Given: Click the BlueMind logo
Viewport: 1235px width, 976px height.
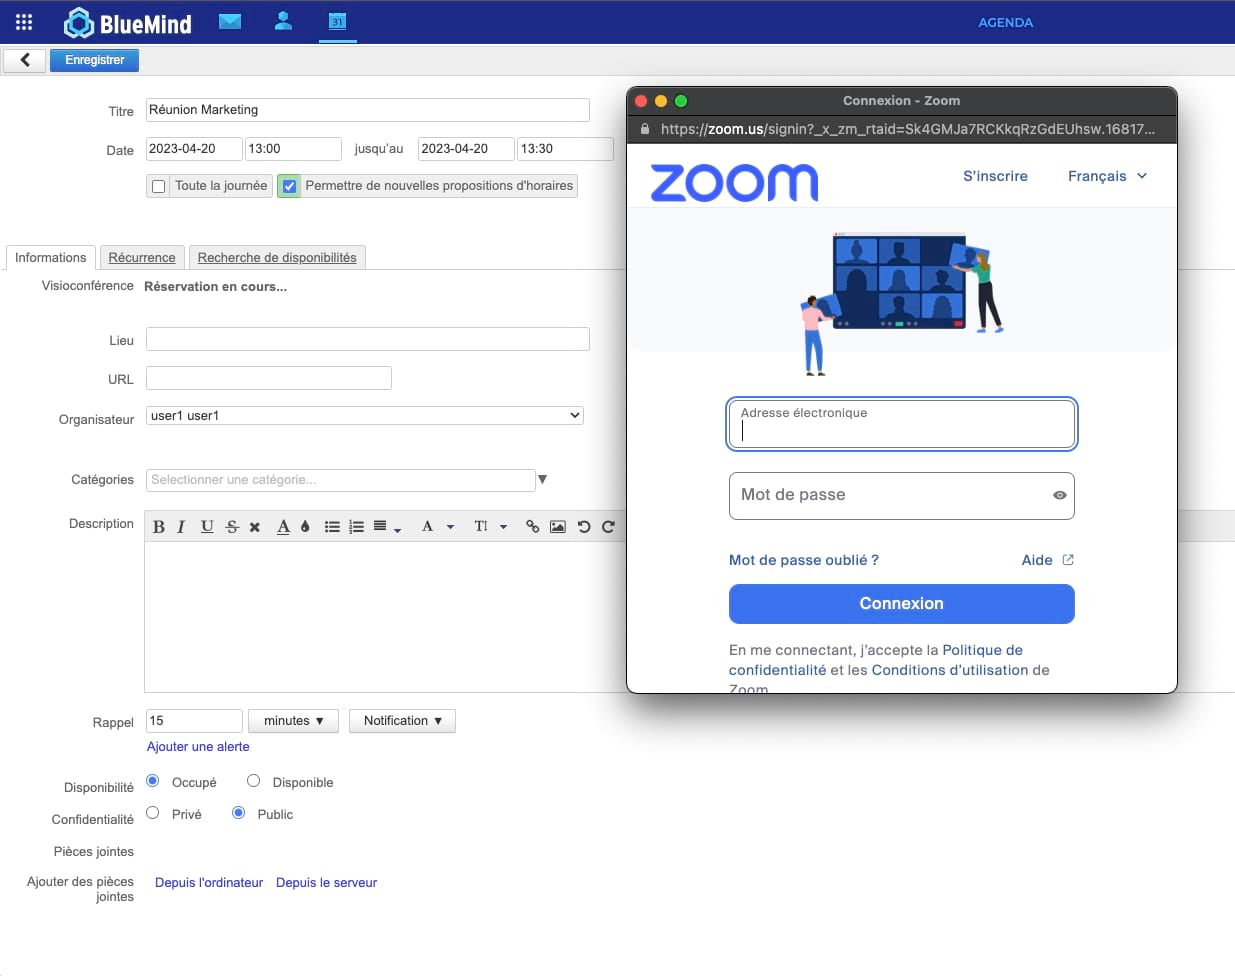Looking at the screenshot, I should tap(128, 23).
